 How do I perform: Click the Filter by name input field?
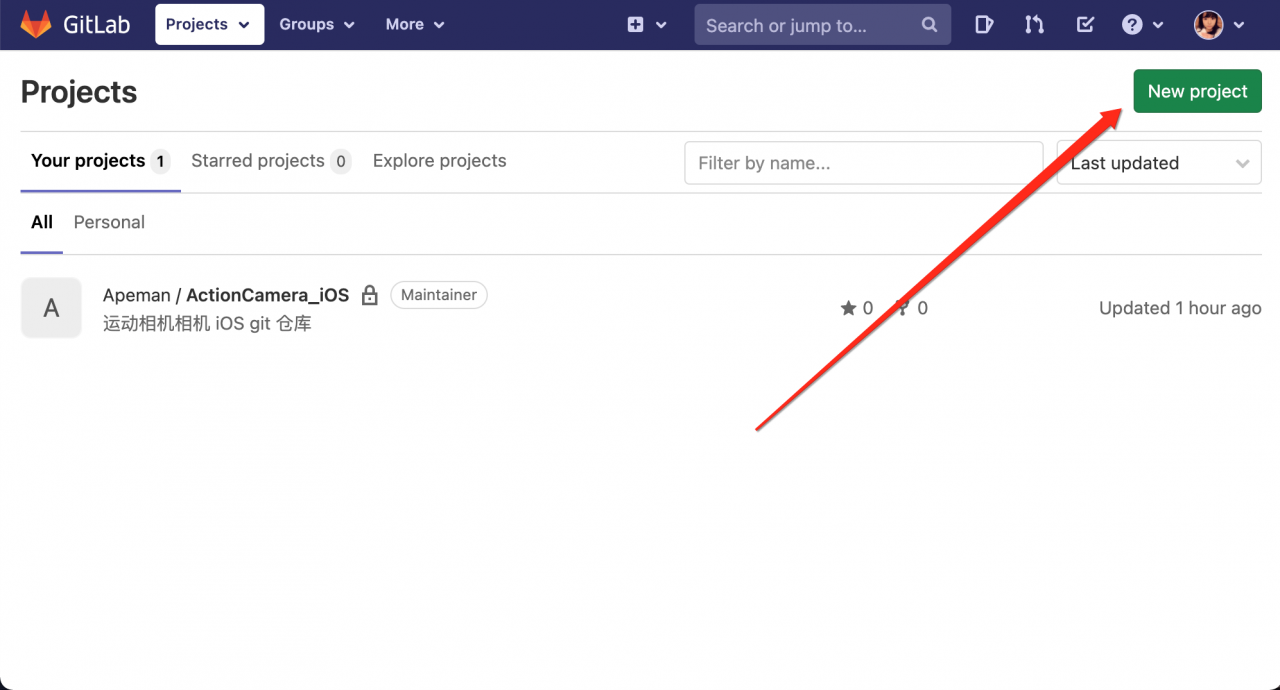863,162
